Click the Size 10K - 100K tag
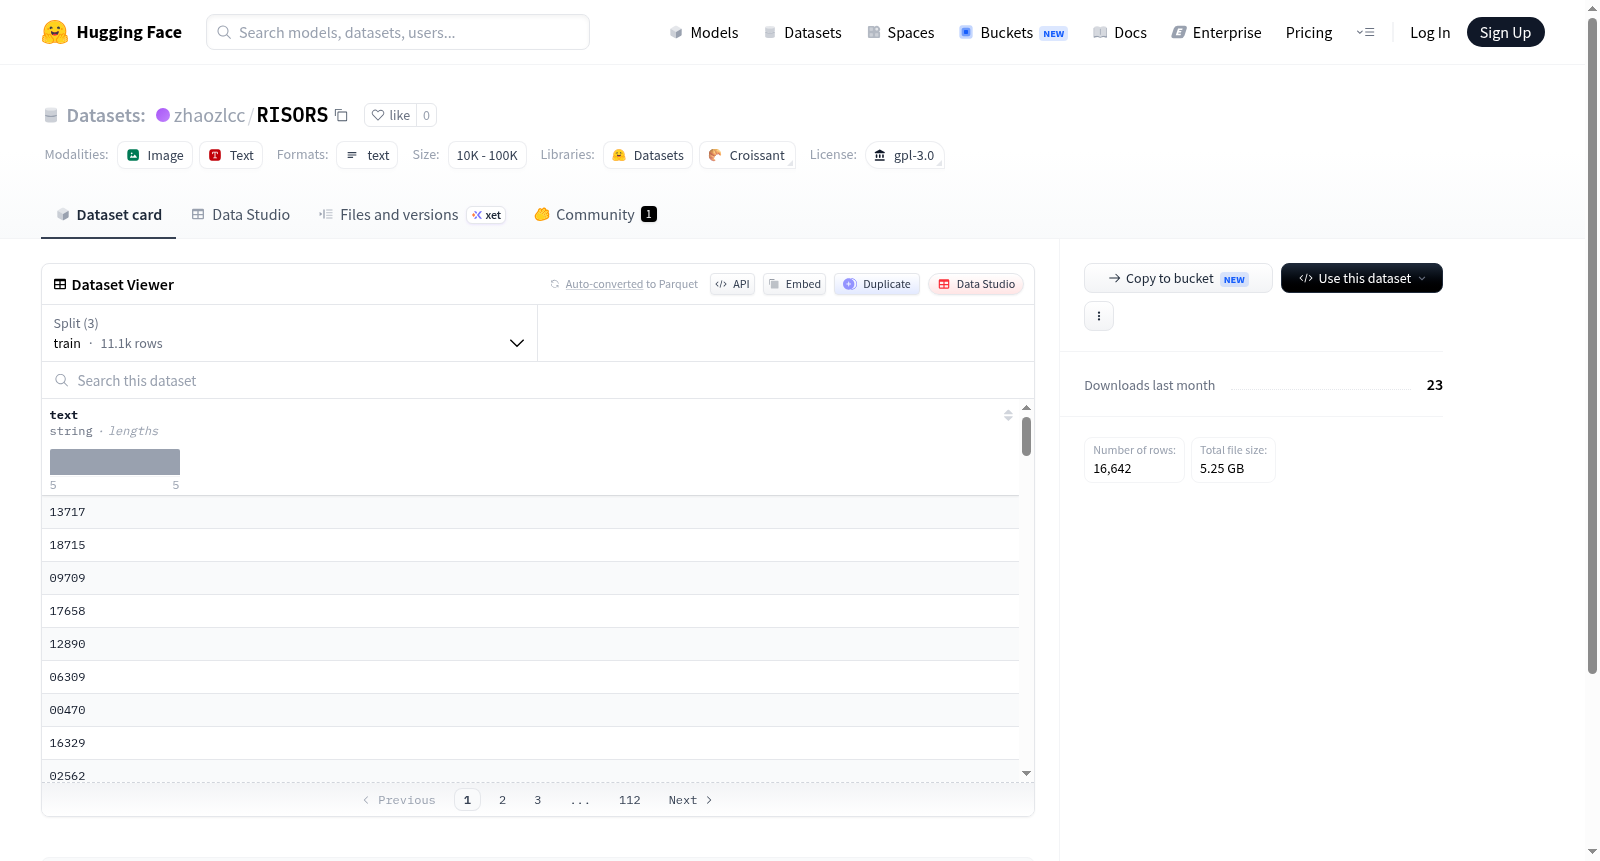Viewport: 1600px width, 861px height. point(487,155)
